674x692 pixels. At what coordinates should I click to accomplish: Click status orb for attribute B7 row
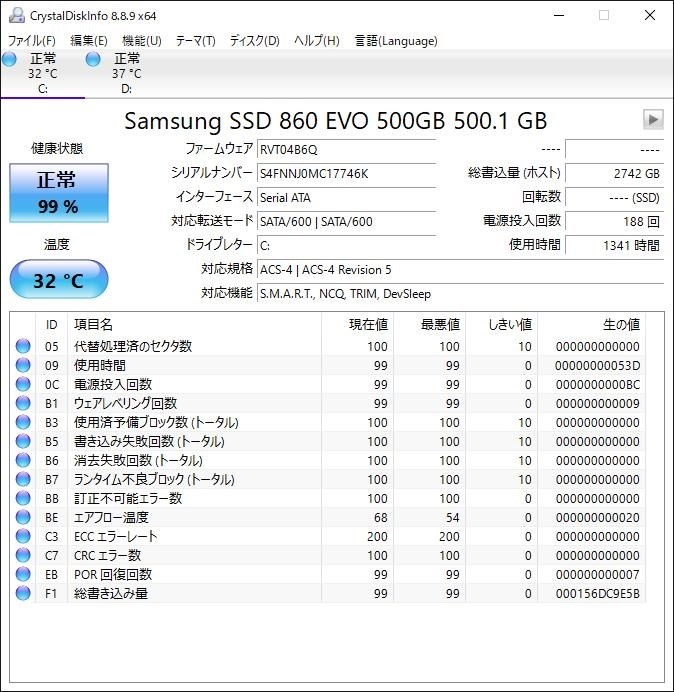pos(23,479)
